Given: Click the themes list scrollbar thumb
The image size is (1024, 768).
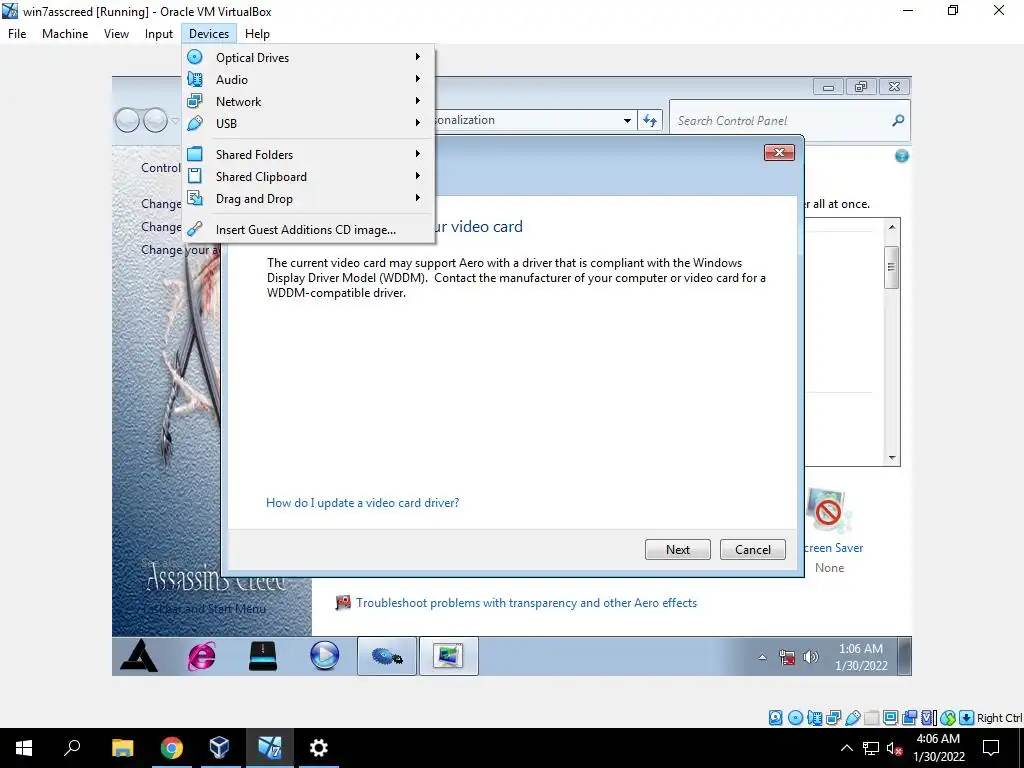Looking at the screenshot, I should click(891, 267).
